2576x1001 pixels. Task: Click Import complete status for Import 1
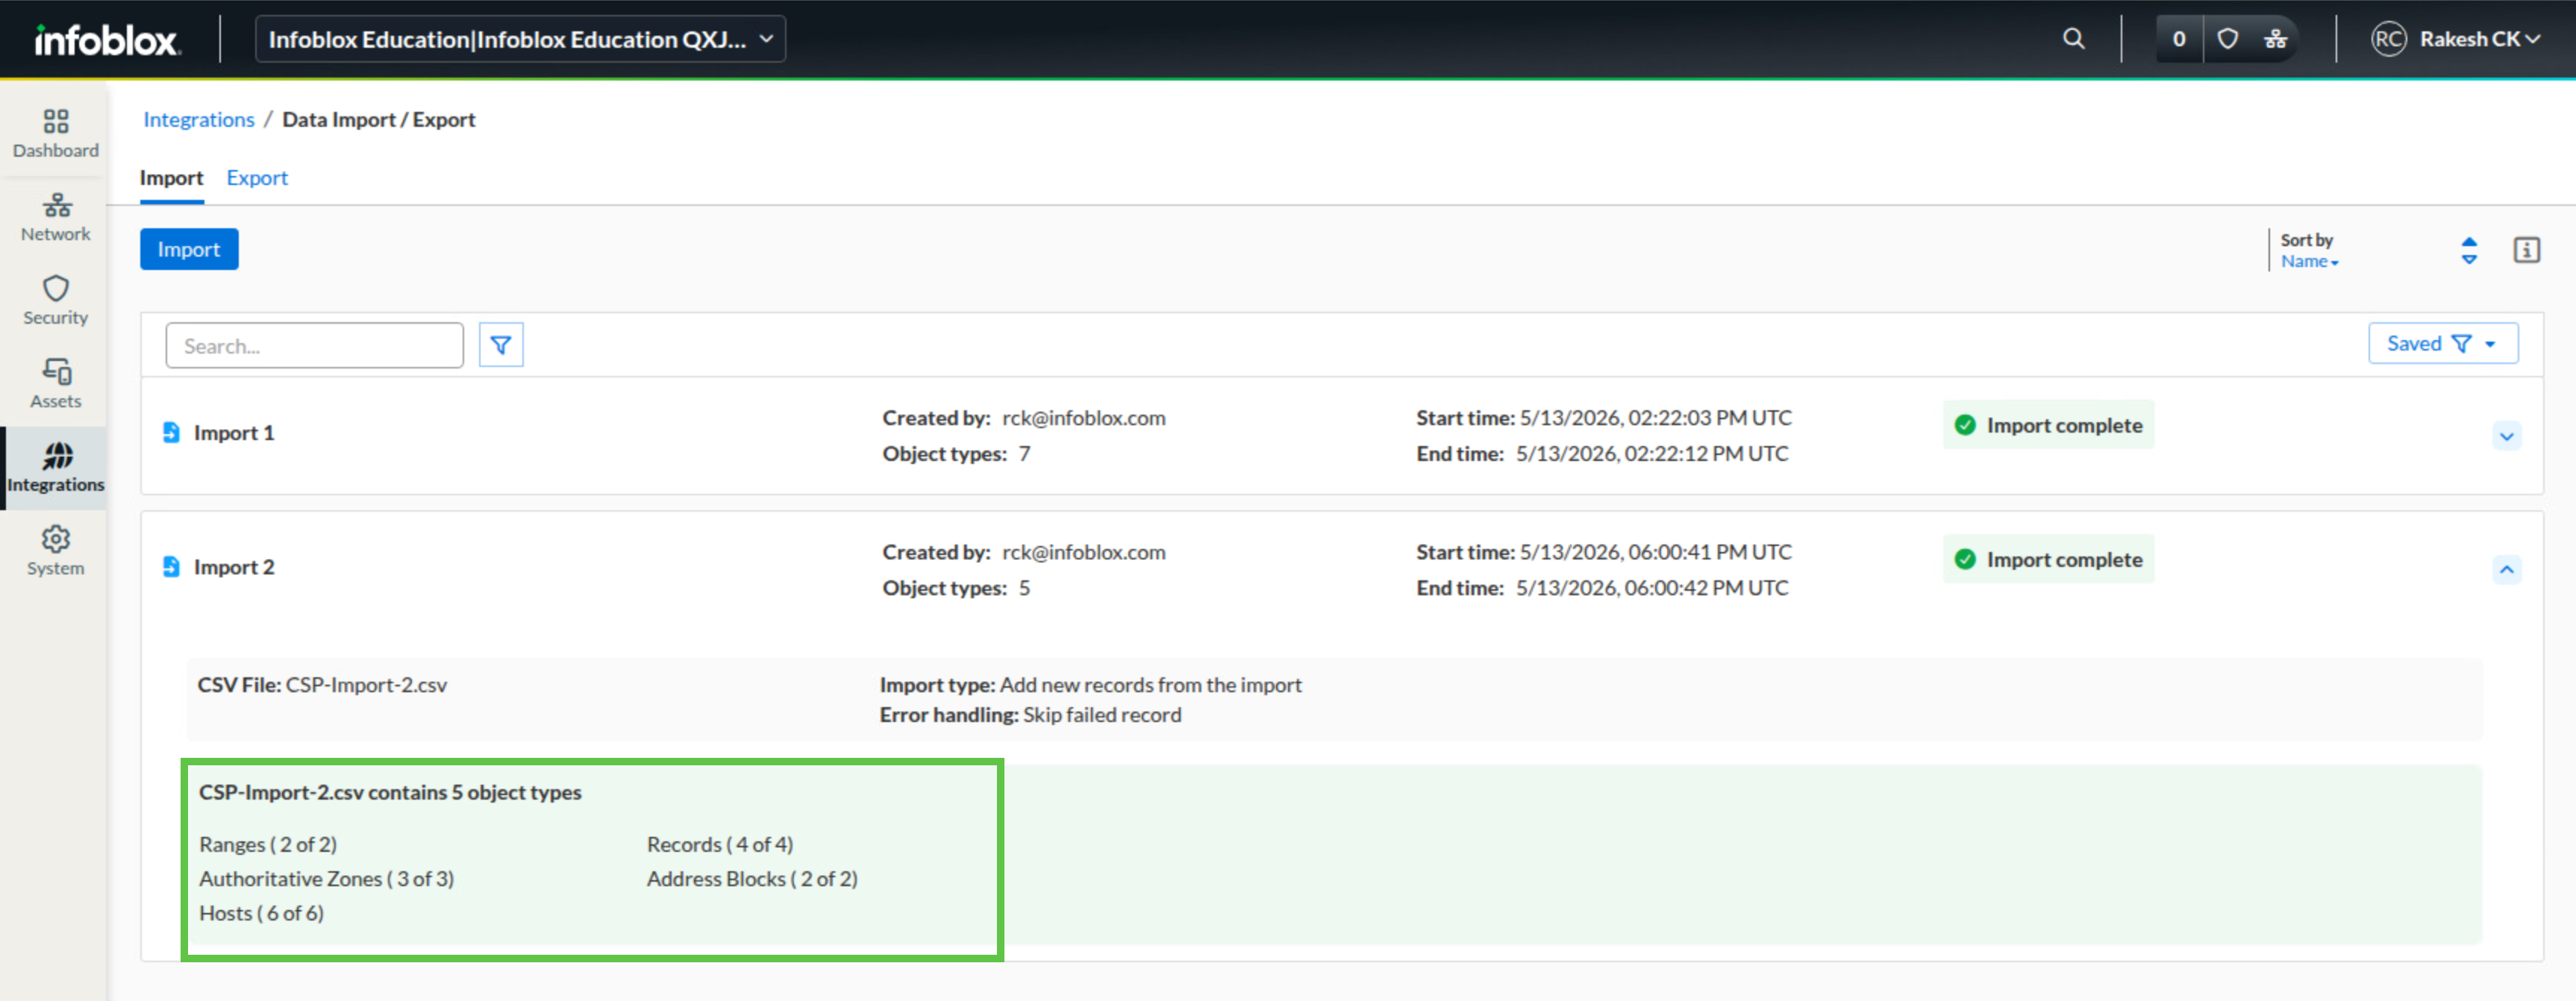click(x=2048, y=425)
